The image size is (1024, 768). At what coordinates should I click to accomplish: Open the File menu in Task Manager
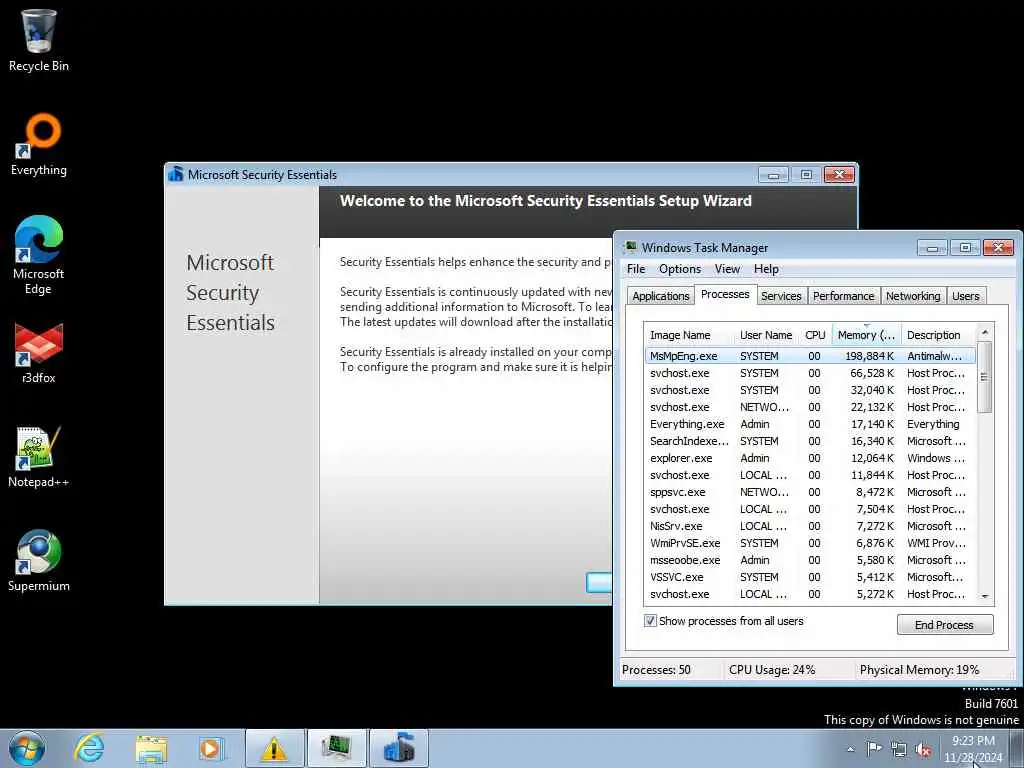pyautogui.click(x=635, y=269)
